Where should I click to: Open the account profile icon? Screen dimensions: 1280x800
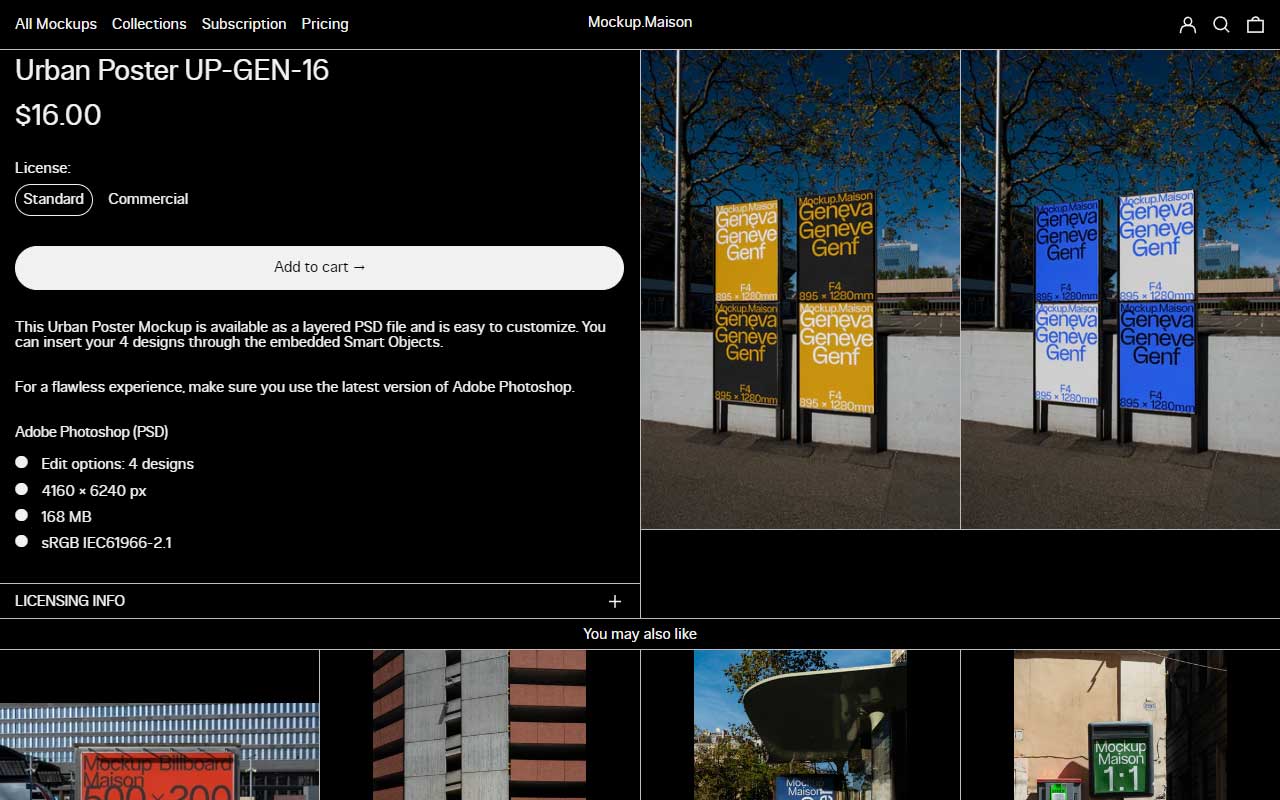pos(1188,24)
